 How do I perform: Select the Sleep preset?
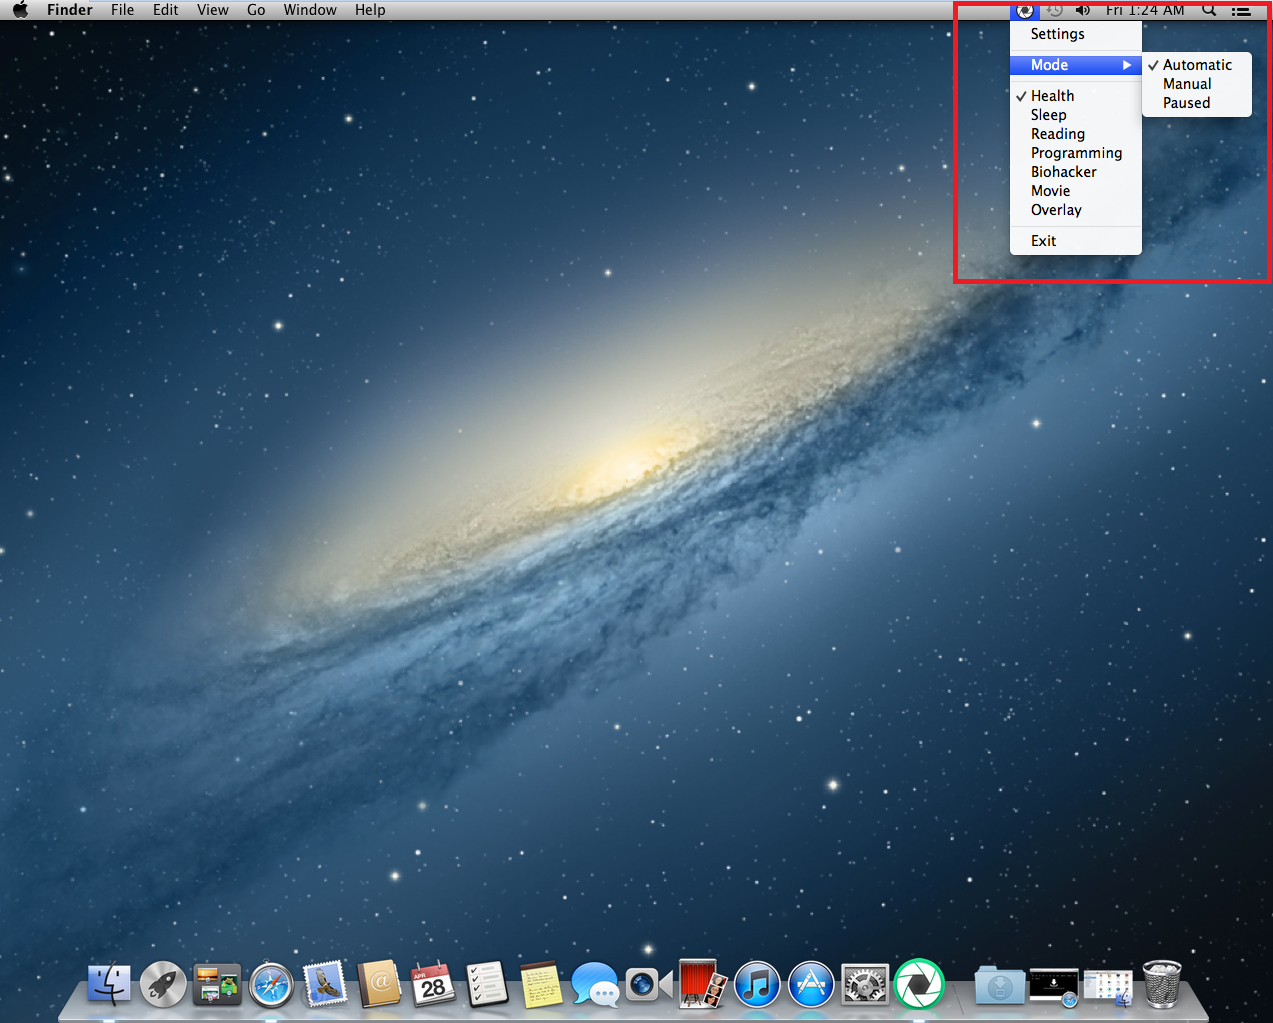(1075, 115)
